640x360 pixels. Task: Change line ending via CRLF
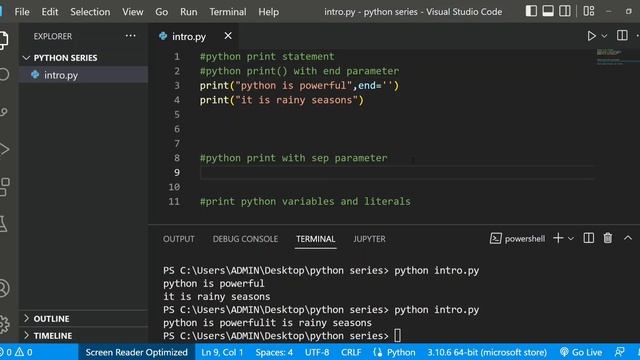click(351, 352)
